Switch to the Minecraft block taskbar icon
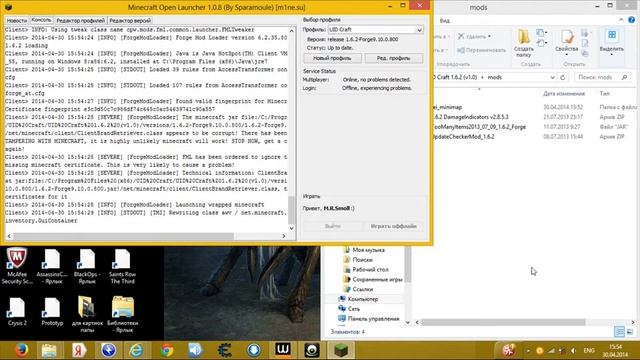Image resolution: width=640 pixels, height=360 pixels. tap(340, 350)
